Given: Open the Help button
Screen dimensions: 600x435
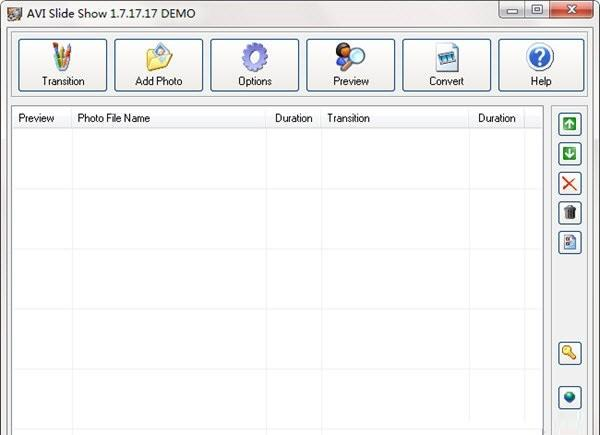Looking at the screenshot, I should tap(541, 65).
